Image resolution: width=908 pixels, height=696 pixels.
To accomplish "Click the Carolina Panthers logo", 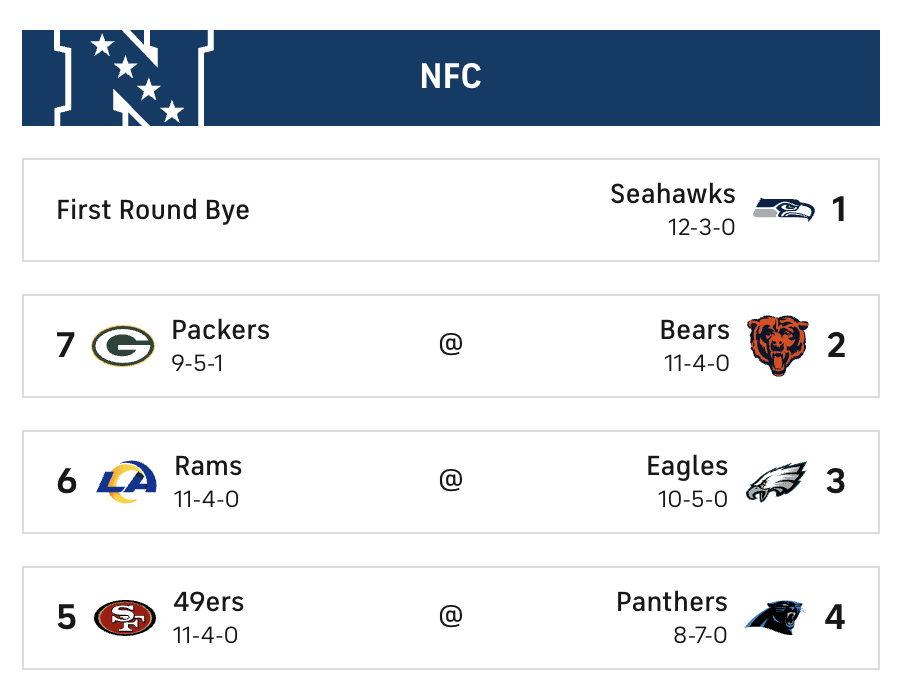I will [777, 617].
